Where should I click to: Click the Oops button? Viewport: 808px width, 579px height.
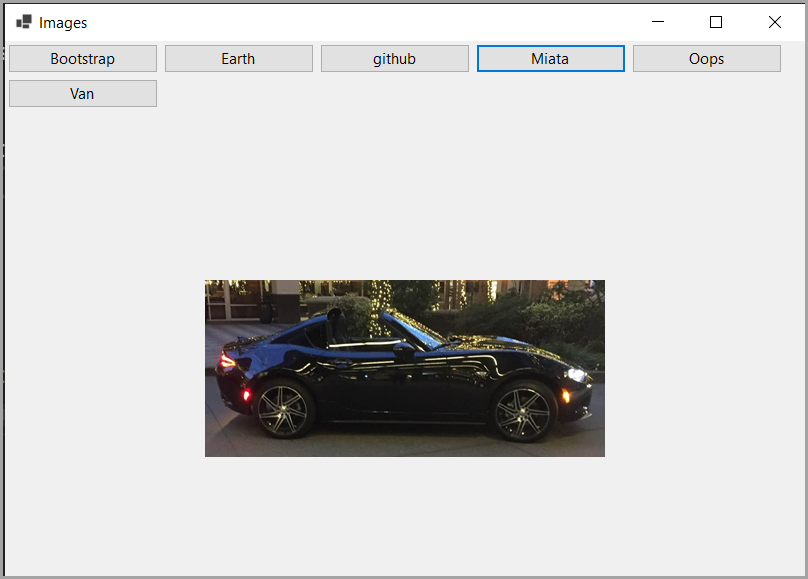pos(706,58)
